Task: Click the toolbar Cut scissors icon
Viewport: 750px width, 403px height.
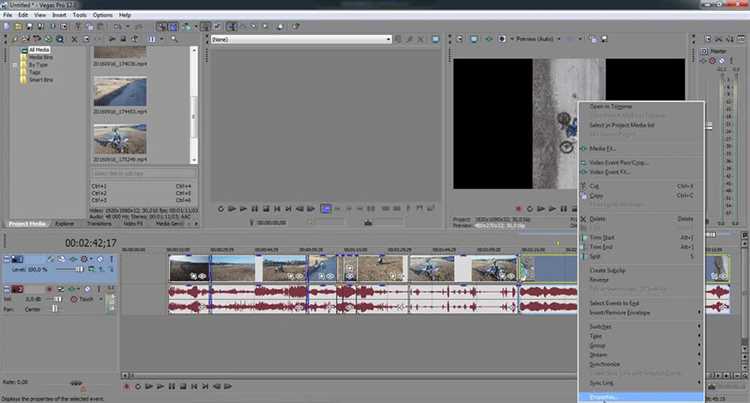Action: coord(78,27)
